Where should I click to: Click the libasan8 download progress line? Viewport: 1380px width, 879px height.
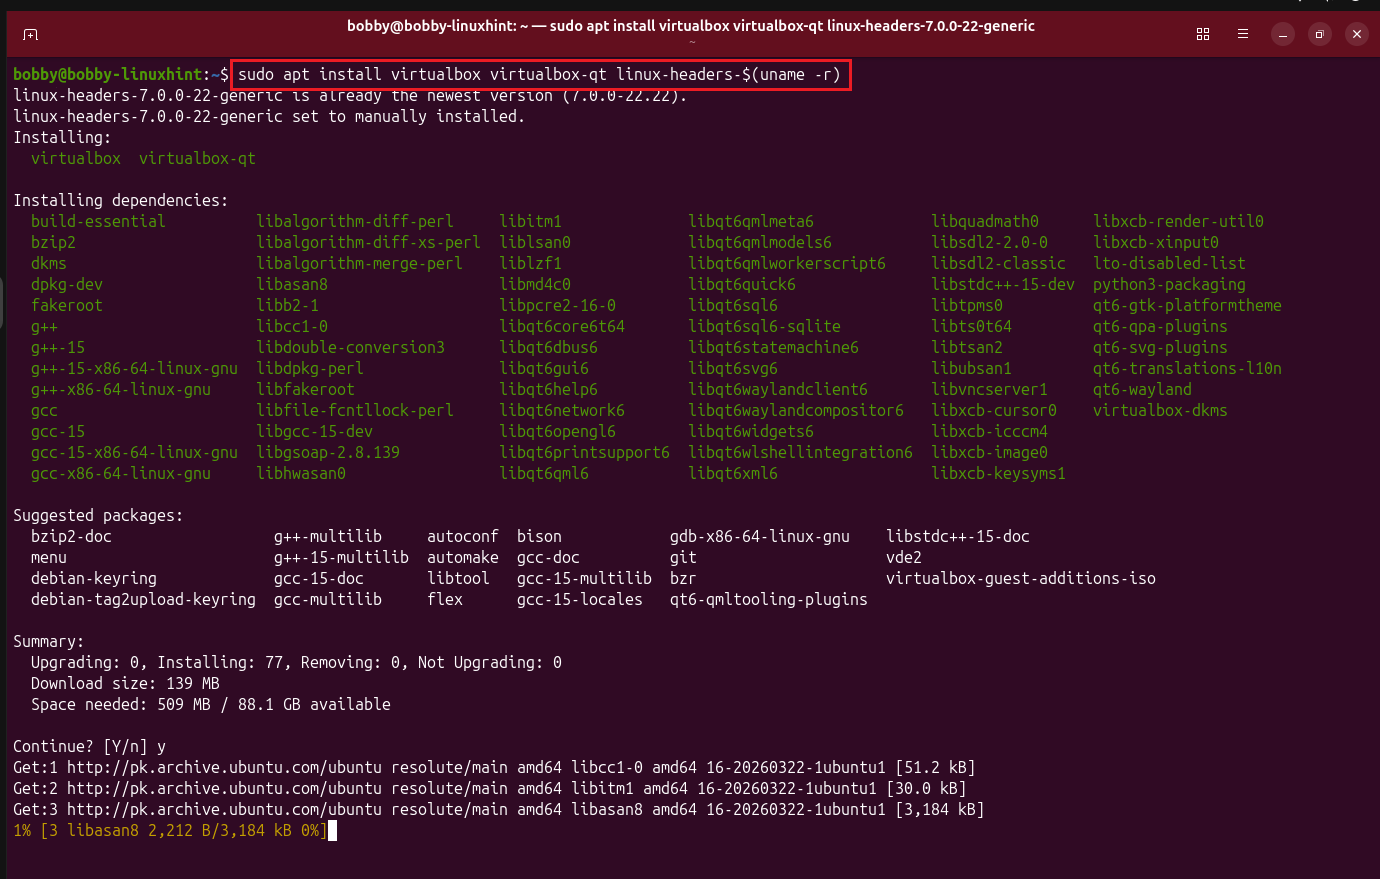pyautogui.click(x=170, y=830)
